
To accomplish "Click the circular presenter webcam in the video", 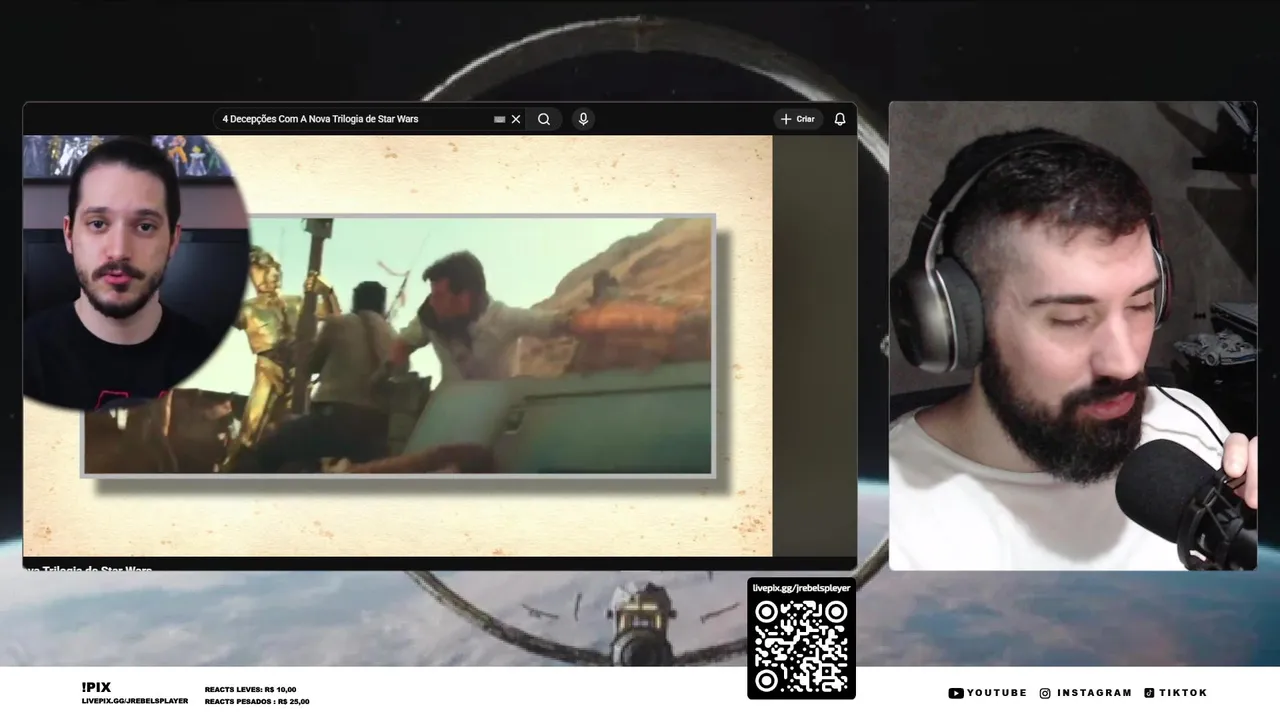I will pos(135,272).
